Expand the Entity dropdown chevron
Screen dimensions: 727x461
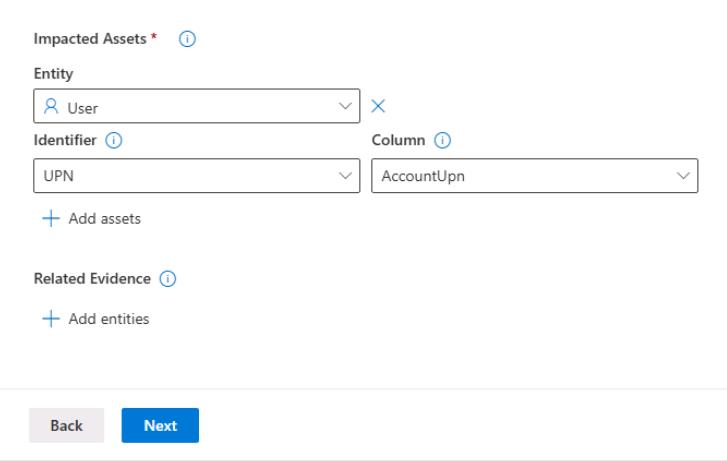(x=345, y=106)
